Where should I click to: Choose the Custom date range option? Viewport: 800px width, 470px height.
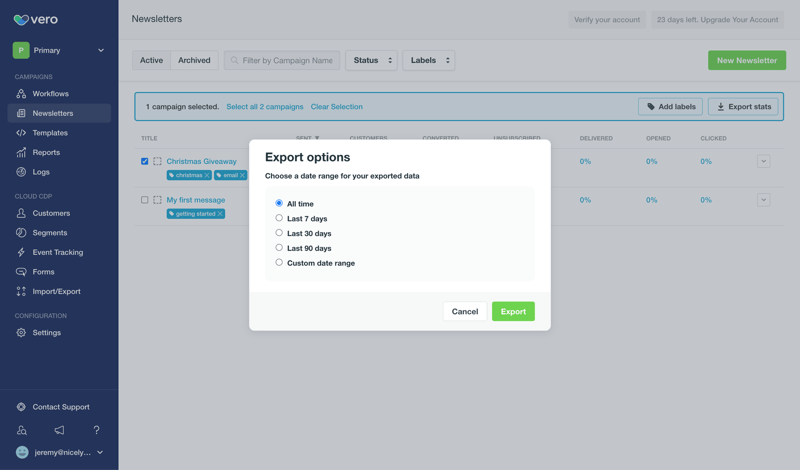click(x=279, y=263)
